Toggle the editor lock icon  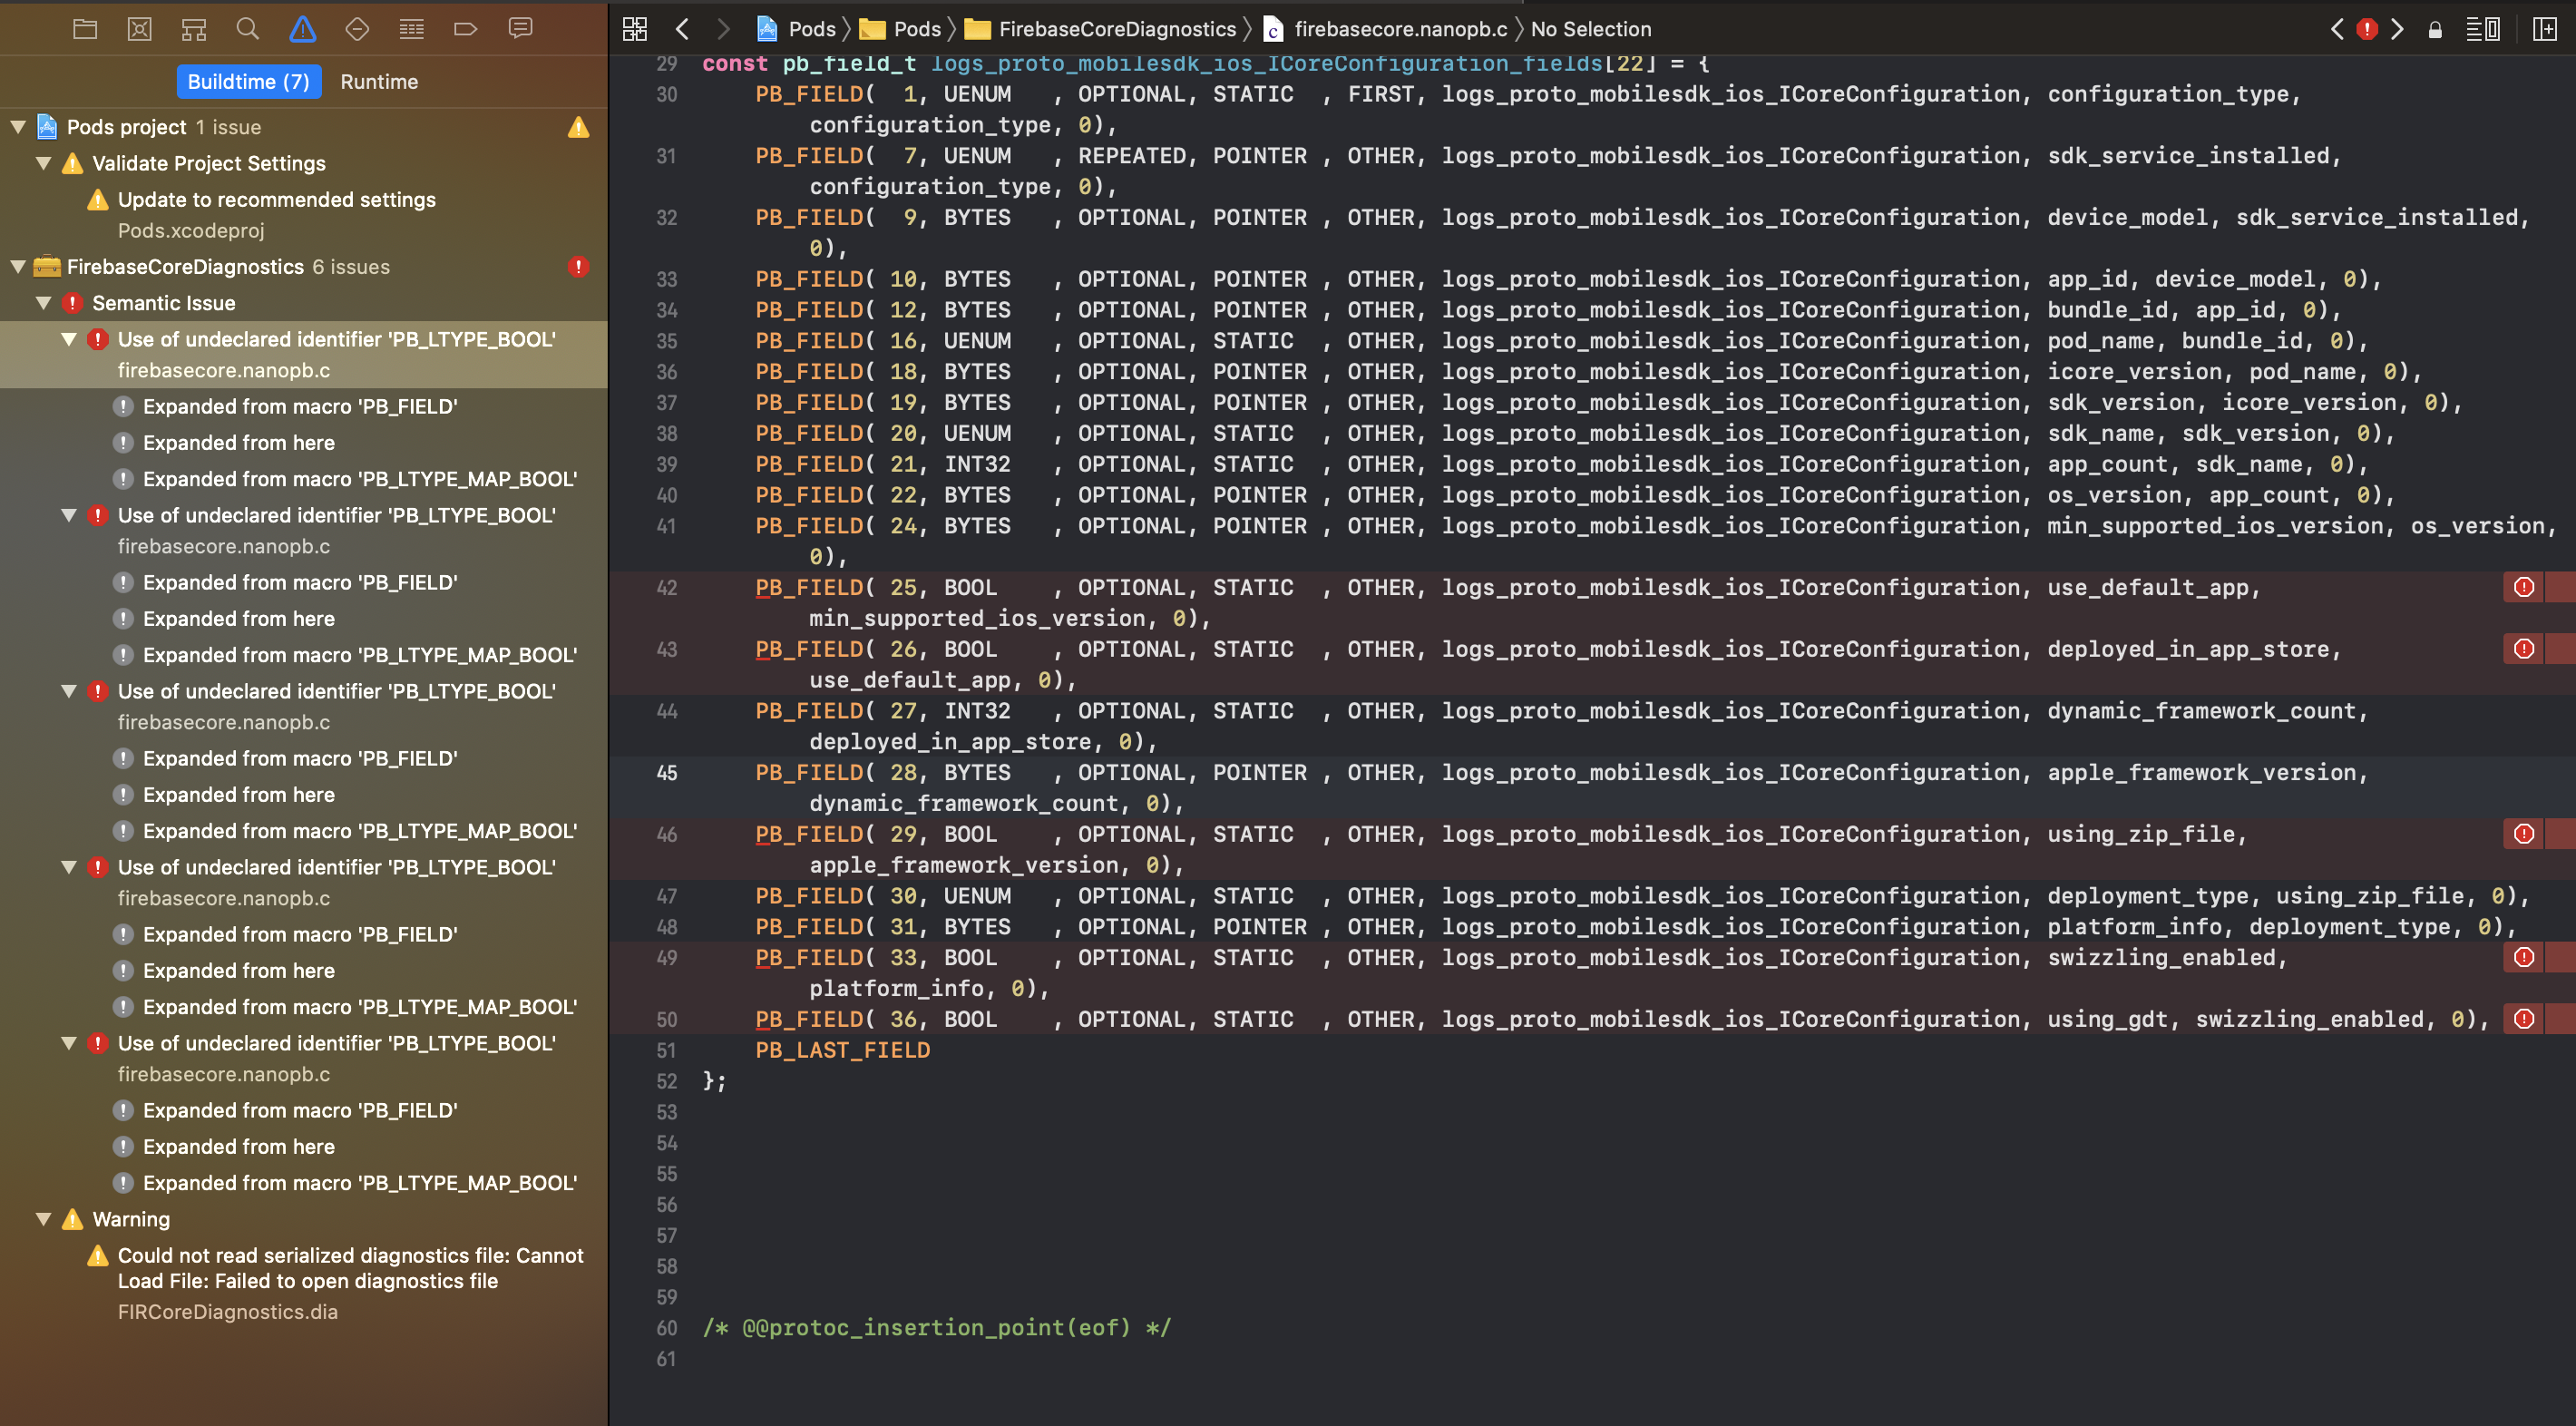click(x=2435, y=29)
